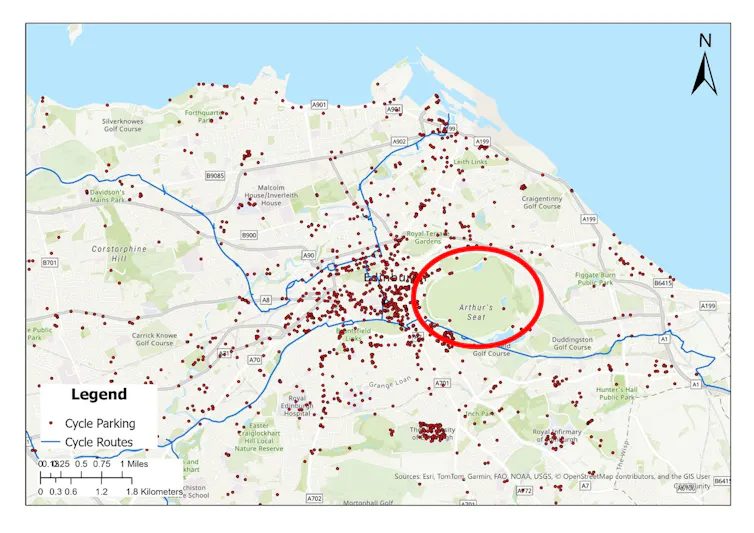Click the 'Hunter's Hall Public Park' label
This screenshot has height=533, width=754.
617,393
